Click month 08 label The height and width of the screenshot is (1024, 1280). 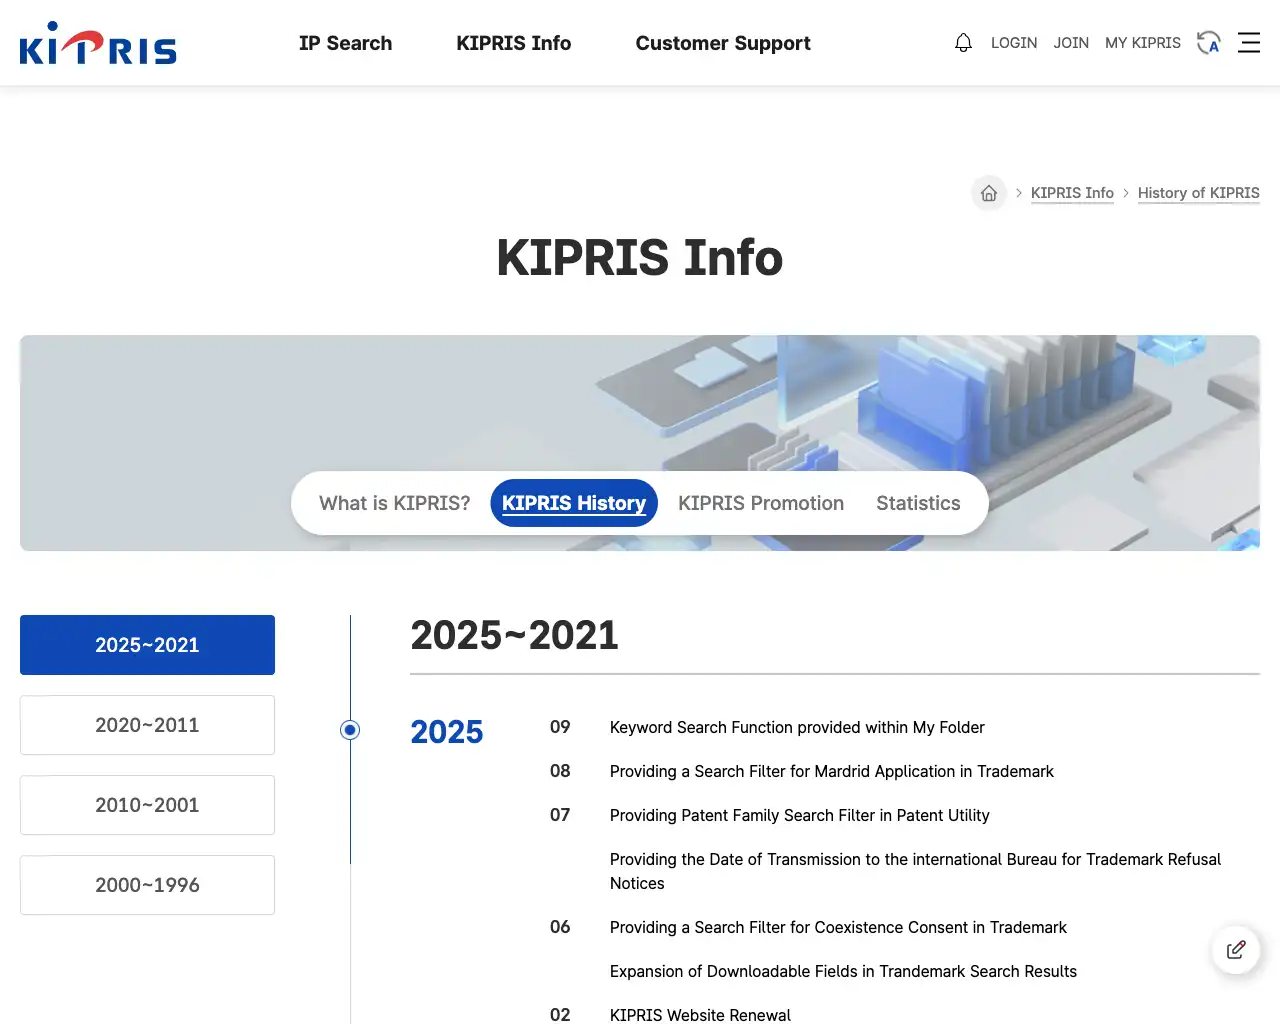(x=560, y=771)
